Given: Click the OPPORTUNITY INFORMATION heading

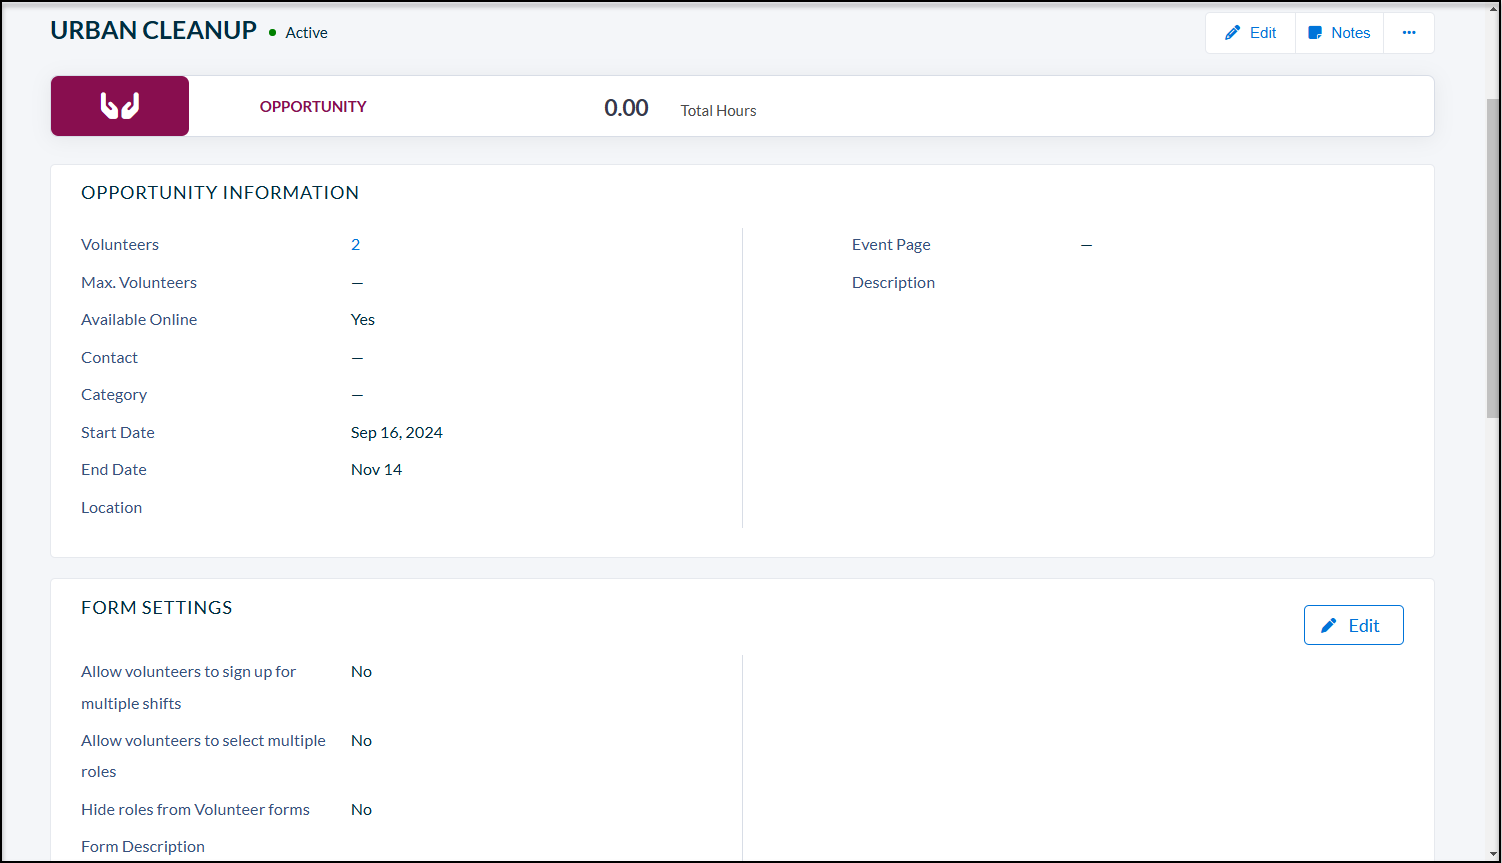Looking at the screenshot, I should [x=220, y=193].
